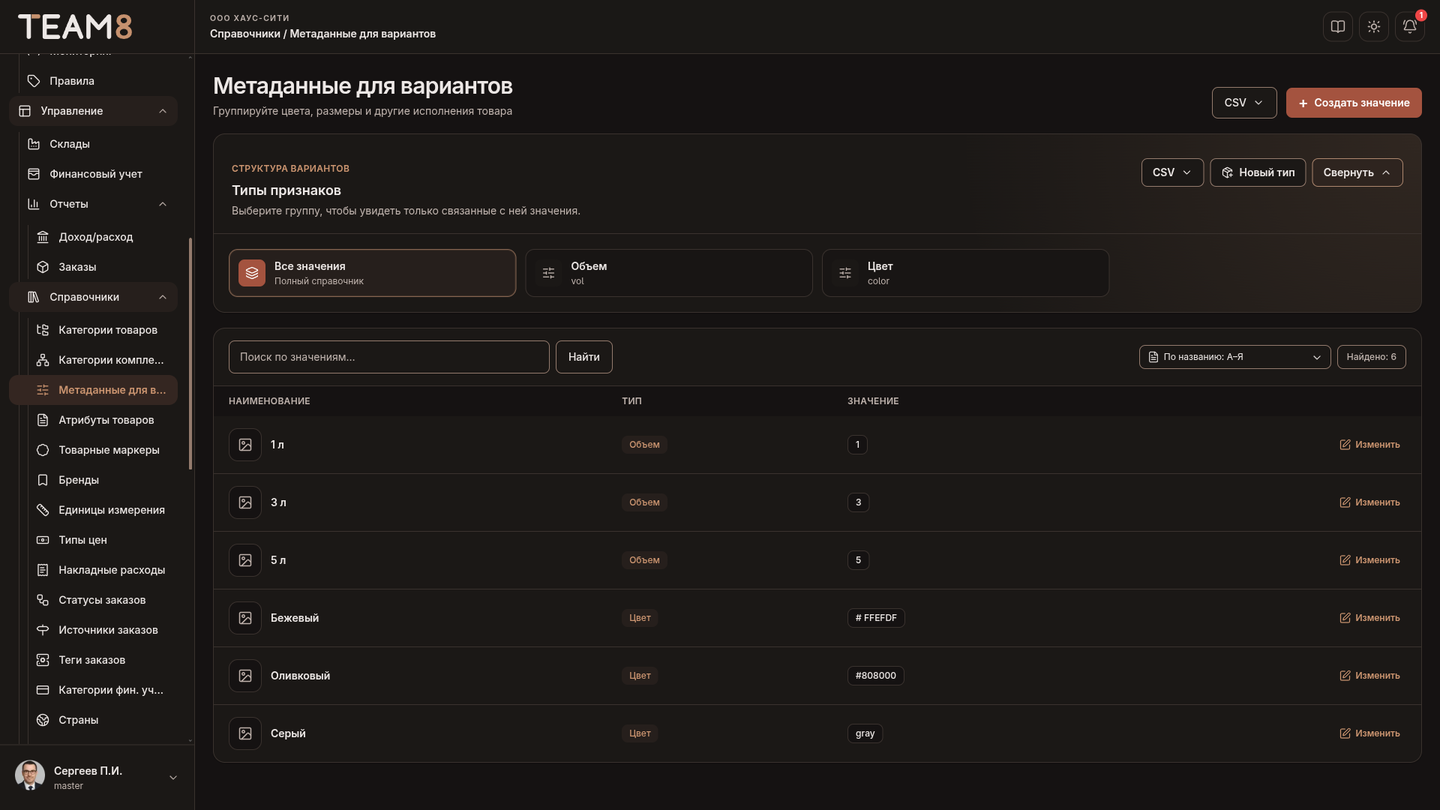Open the sort dropdown По названию: А–Я
The height and width of the screenshot is (810, 1440).
click(1235, 357)
